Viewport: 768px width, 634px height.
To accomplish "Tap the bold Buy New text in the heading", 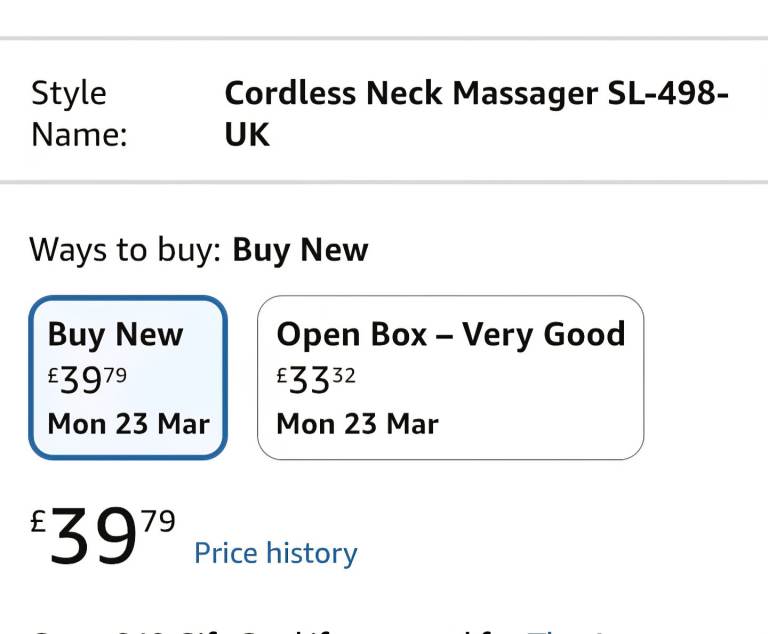I will click(x=300, y=249).
